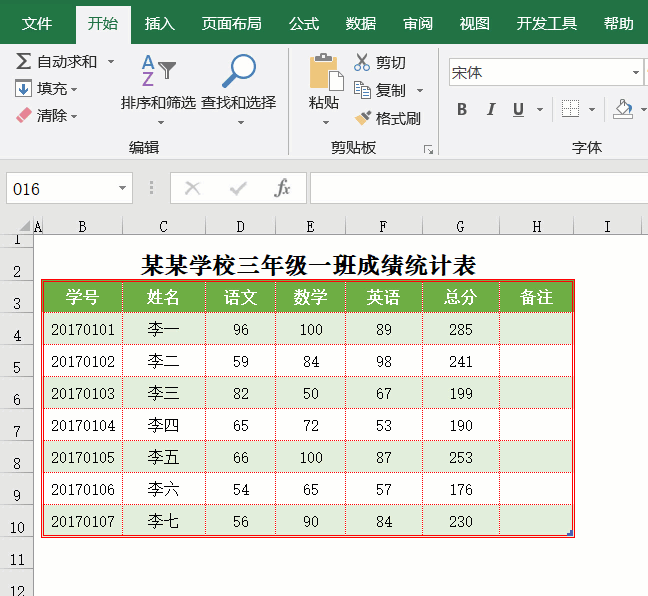
Task: Select column H header
Action: tap(536, 226)
